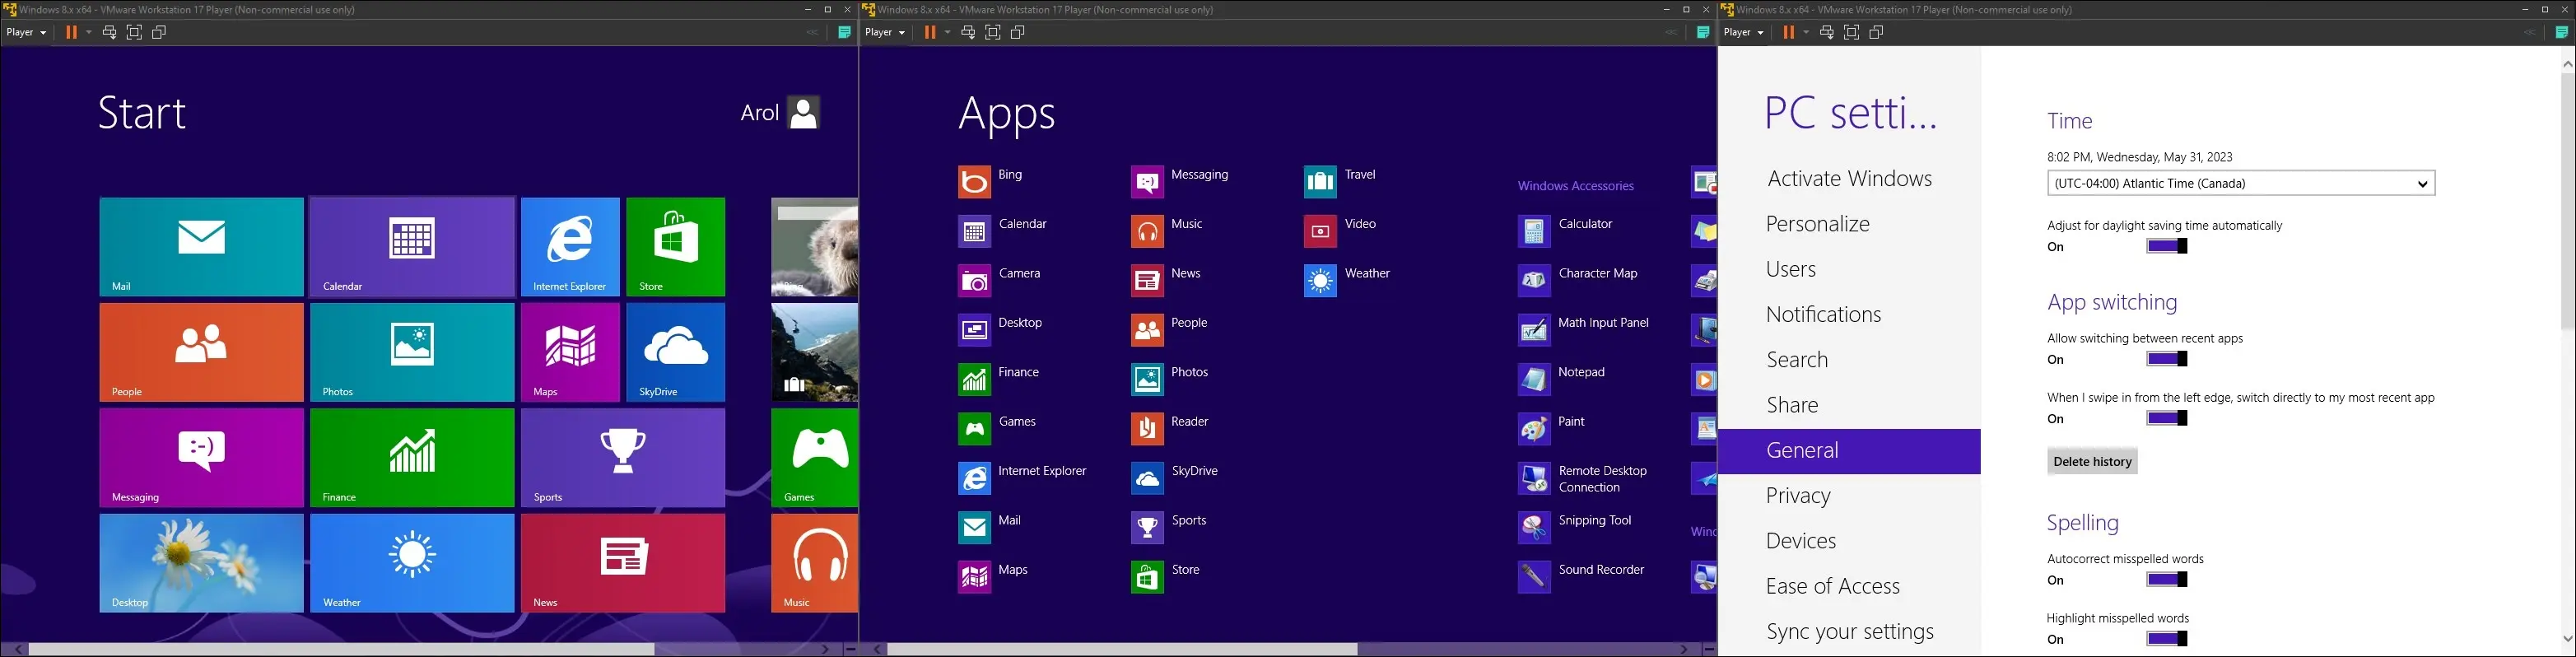
Task: Open Math Input Panel in Apps list
Action: point(1583,330)
